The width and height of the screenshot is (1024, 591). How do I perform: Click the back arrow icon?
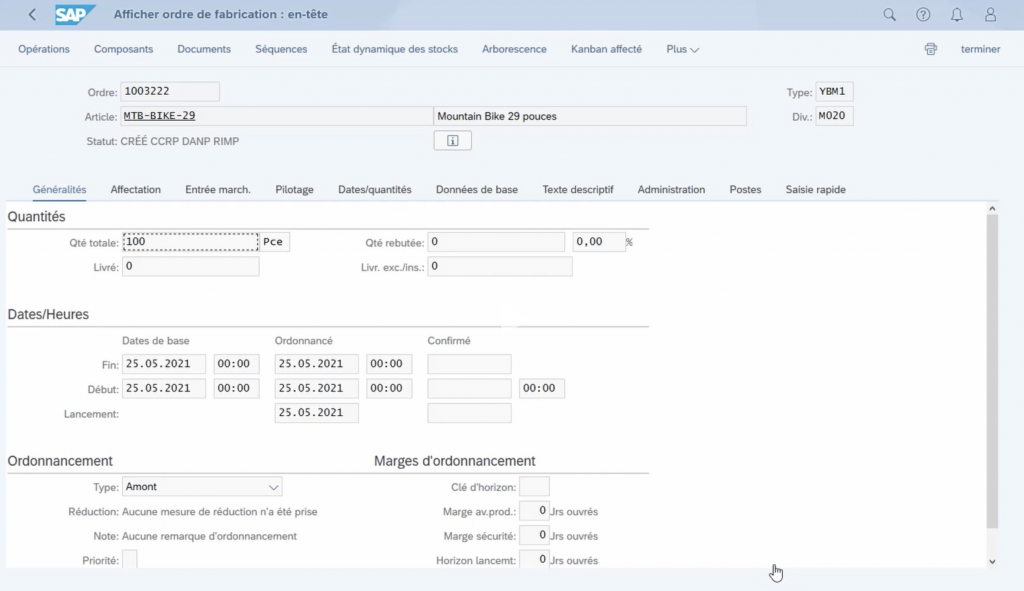[x=32, y=15]
